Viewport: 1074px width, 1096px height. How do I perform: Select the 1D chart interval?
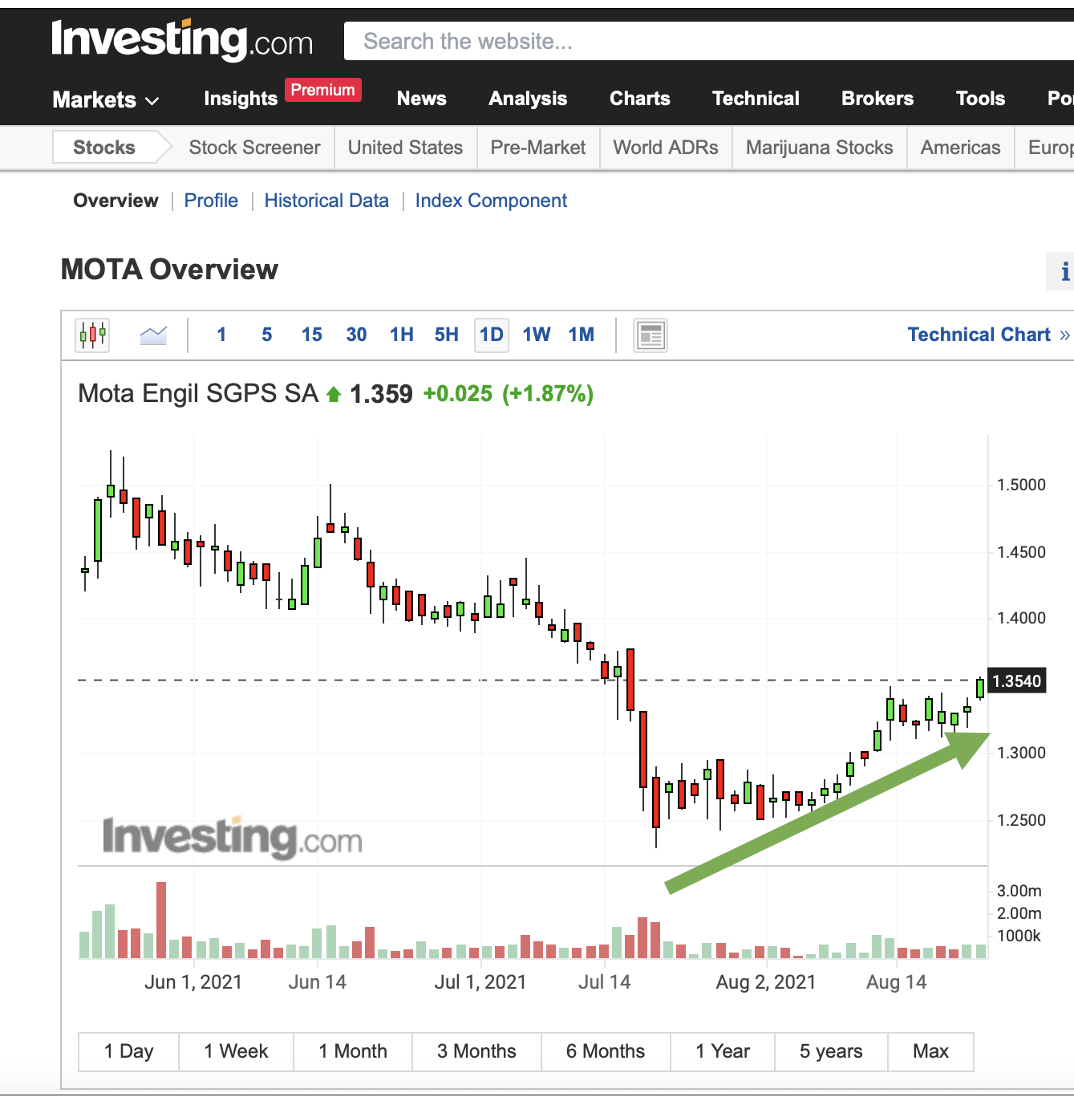click(491, 335)
